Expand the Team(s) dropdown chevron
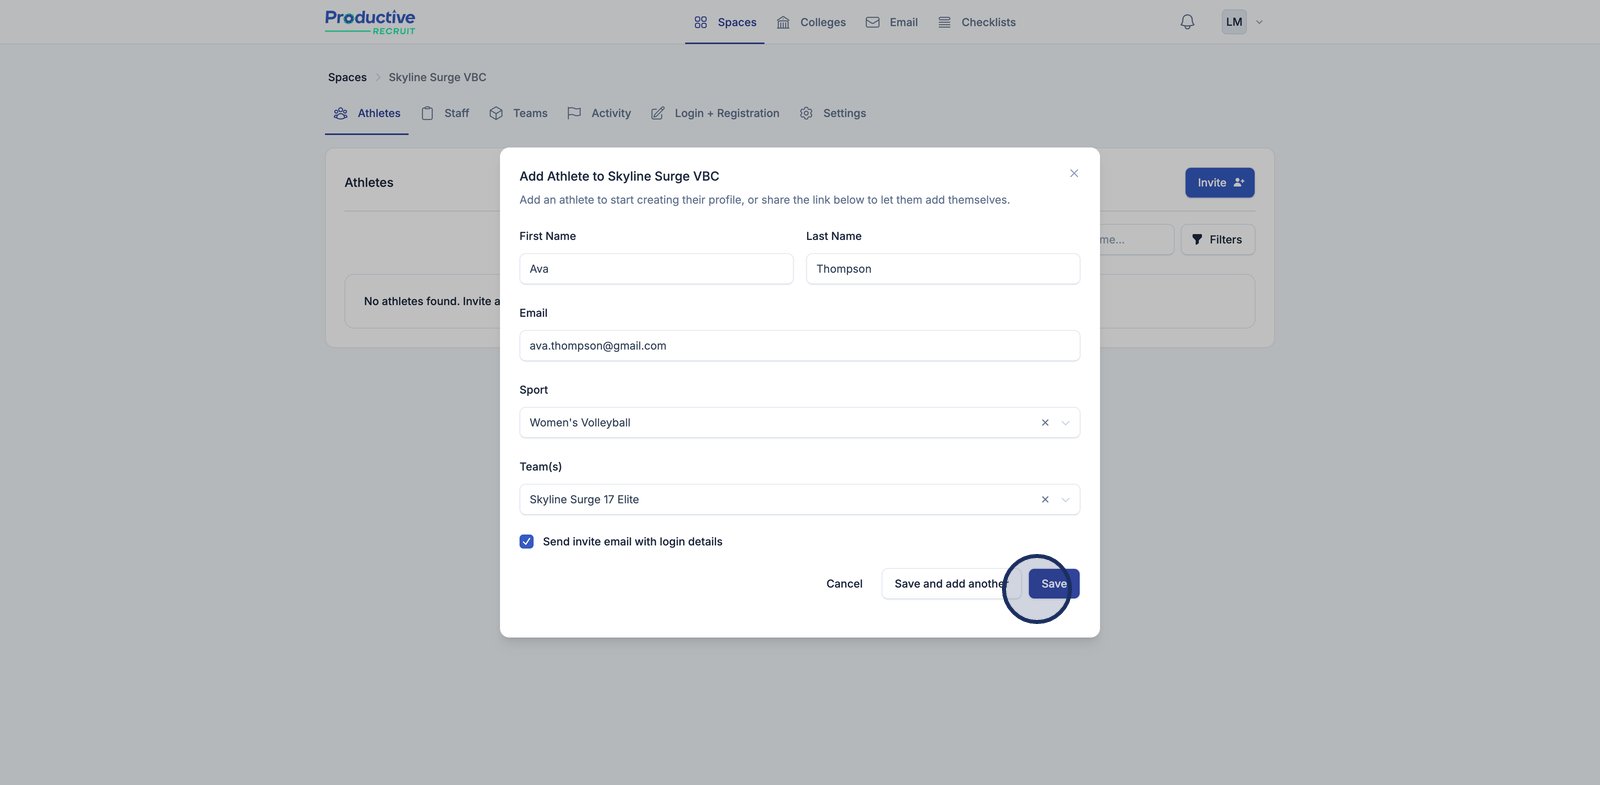 point(1065,500)
